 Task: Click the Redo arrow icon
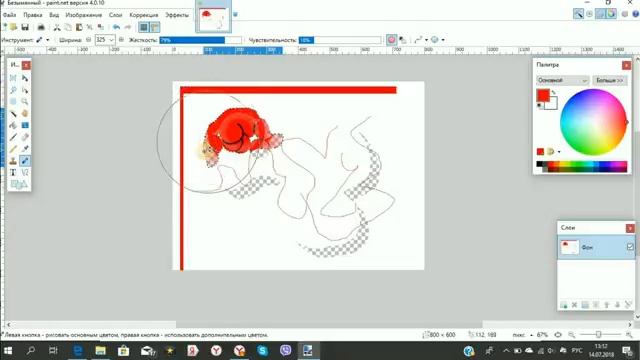point(128,27)
